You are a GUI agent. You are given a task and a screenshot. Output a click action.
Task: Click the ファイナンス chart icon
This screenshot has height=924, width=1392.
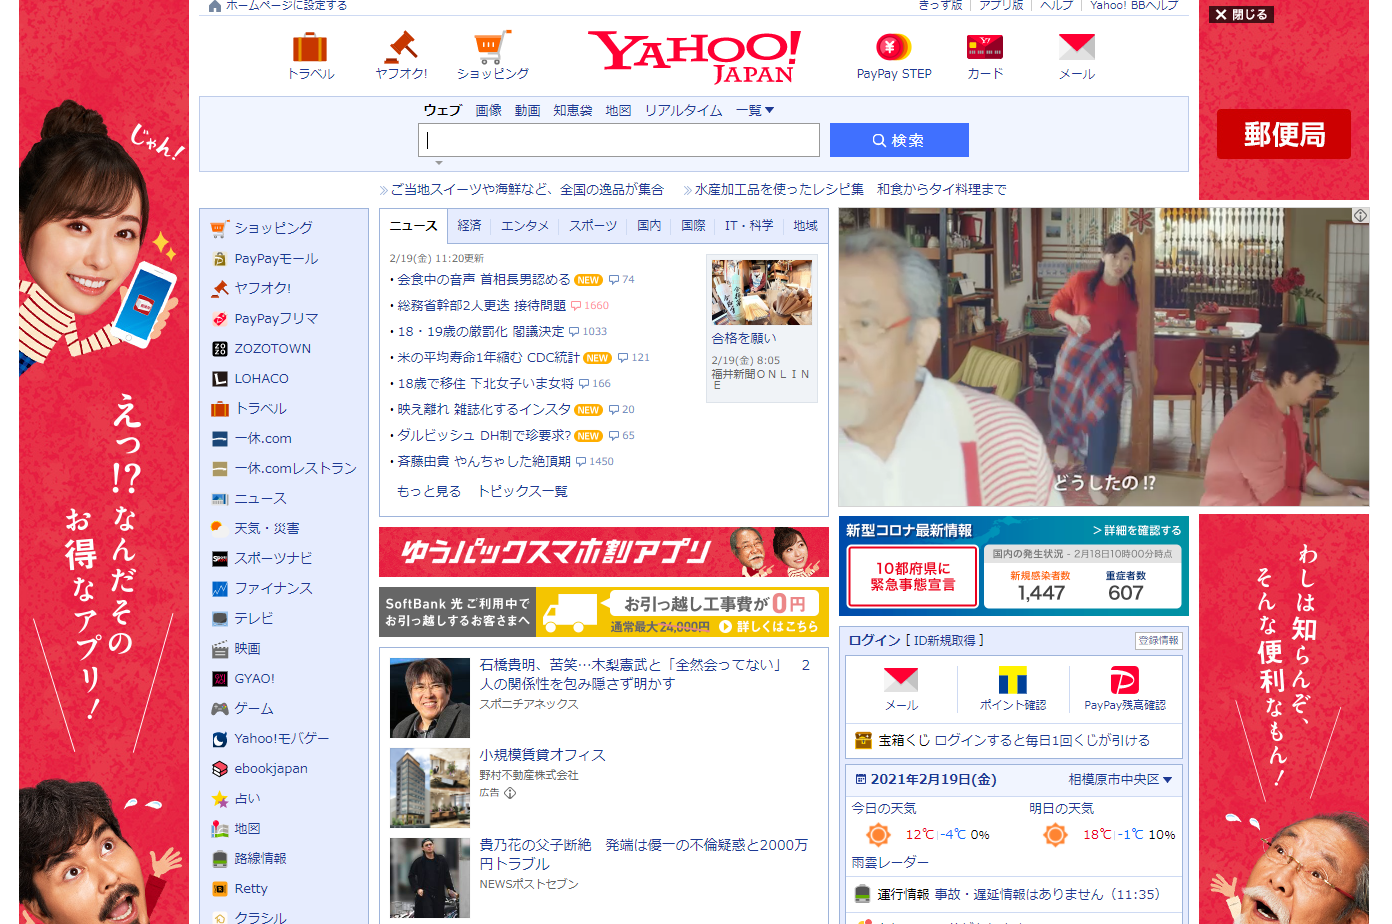220,589
